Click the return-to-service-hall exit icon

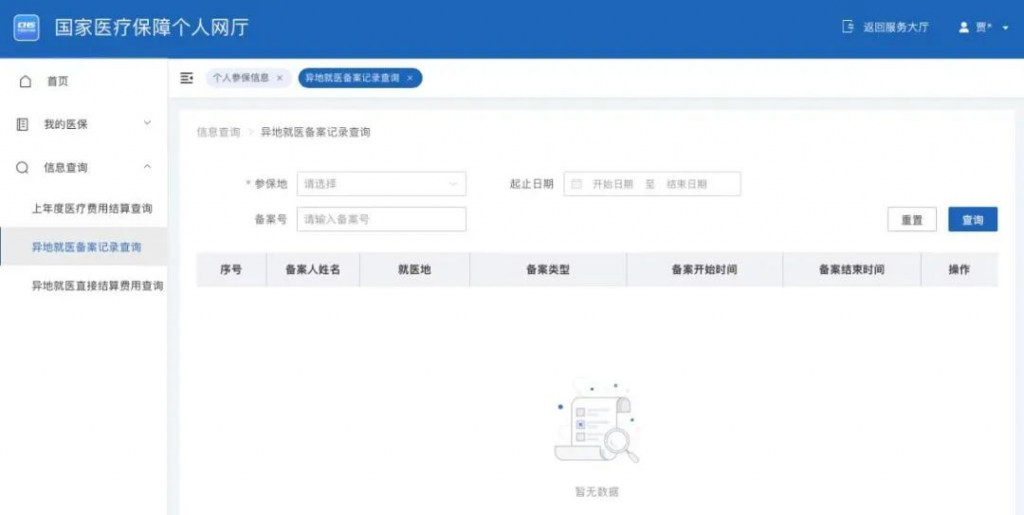(848, 27)
